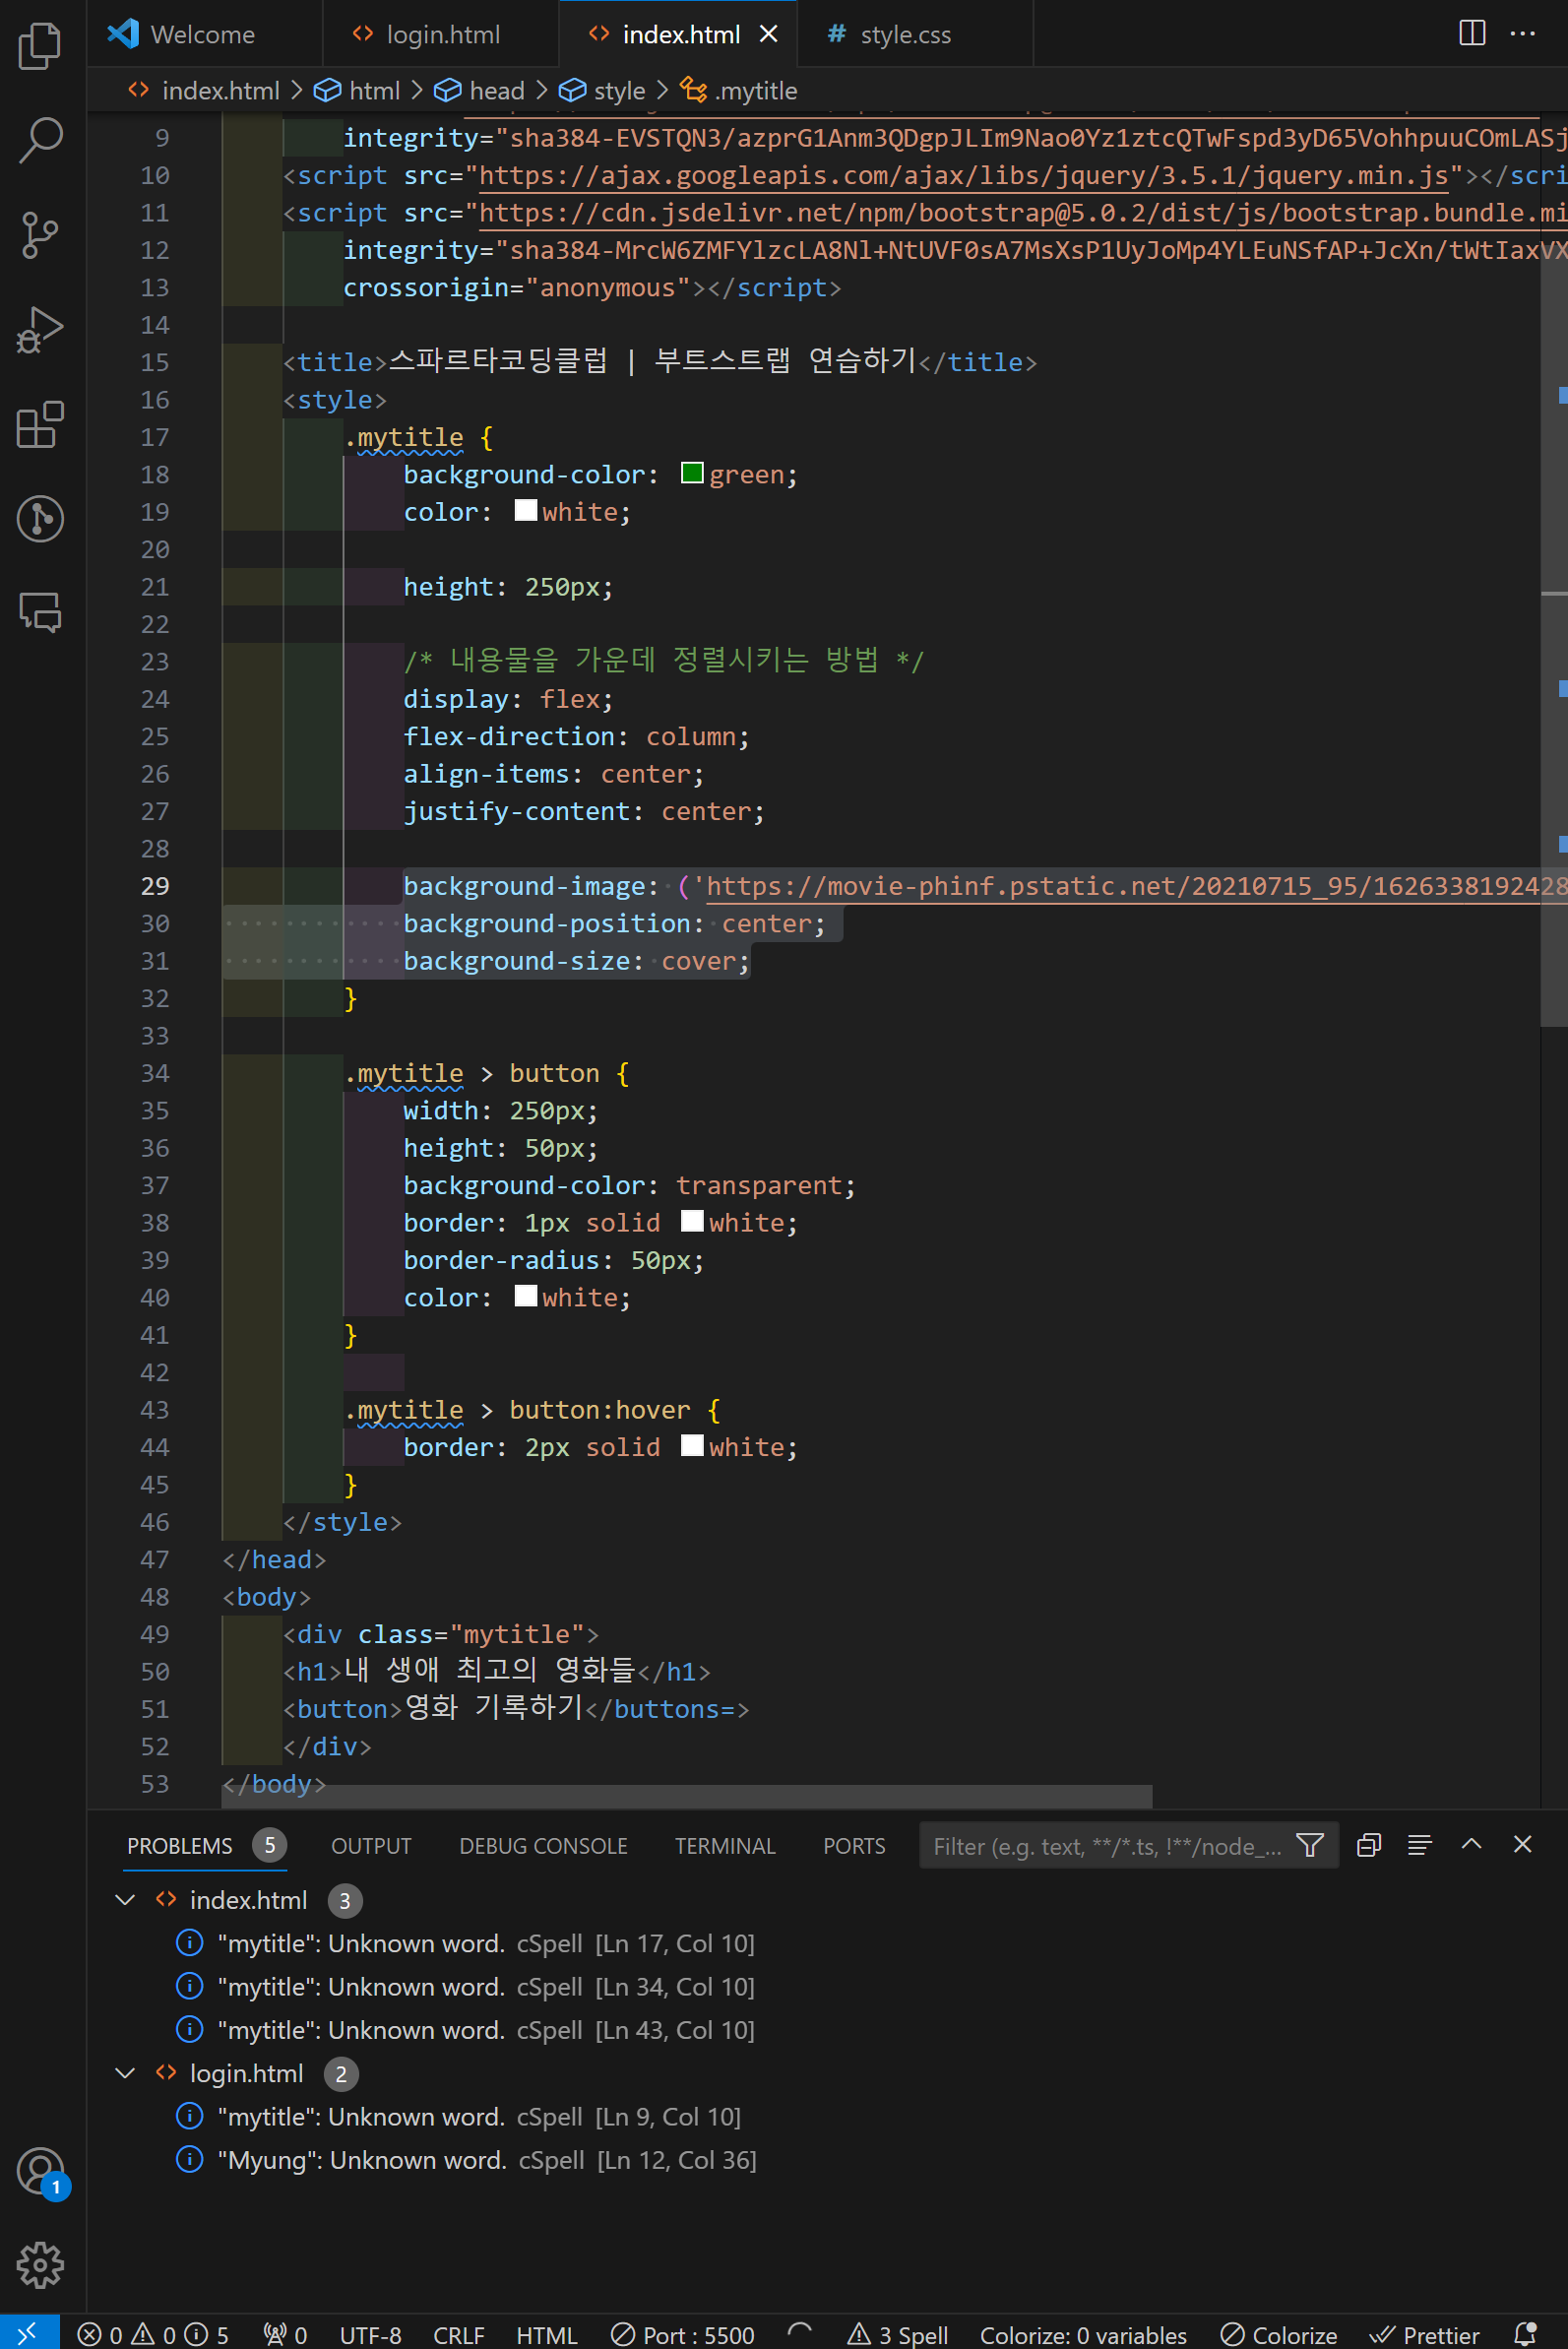1568x2349 pixels.
Task: Click the radio ports indicator showing 0
Action: (285, 2335)
